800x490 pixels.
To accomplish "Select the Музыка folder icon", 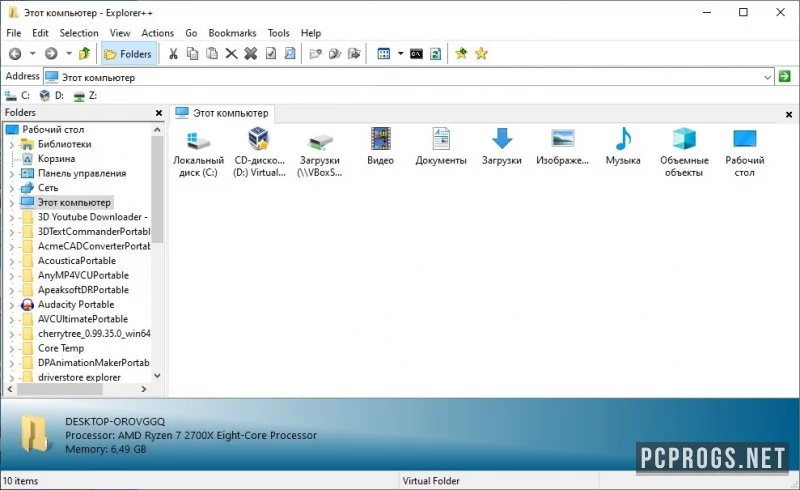I will (x=623, y=147).
